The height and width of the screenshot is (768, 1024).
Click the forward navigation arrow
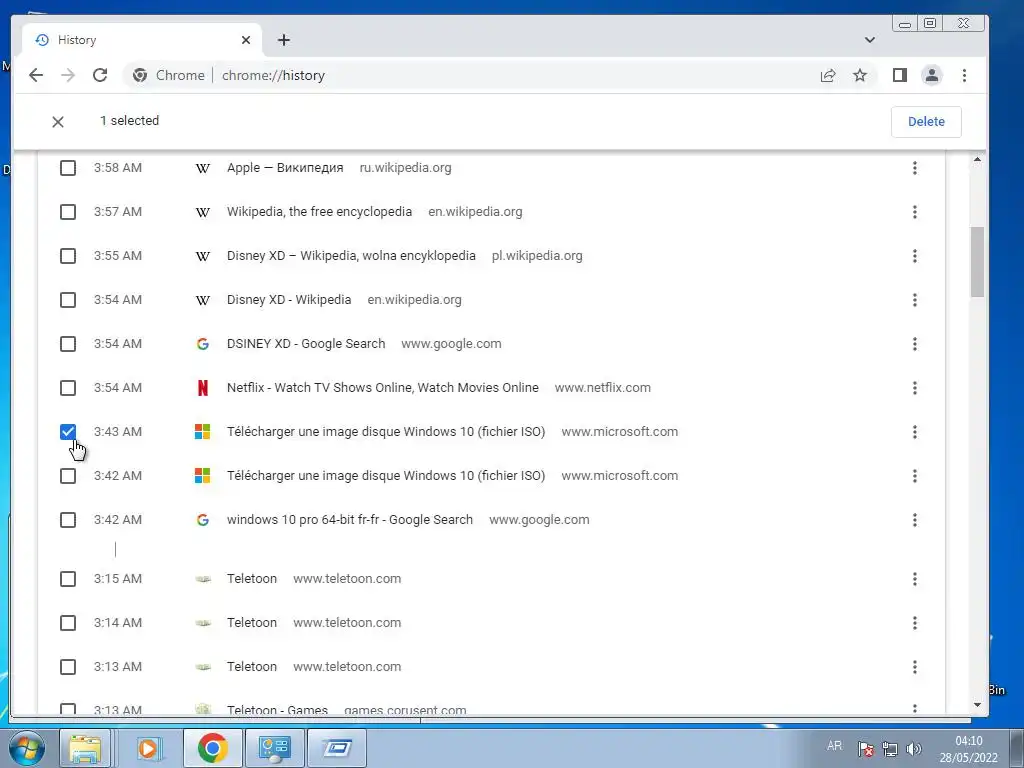(68, 75)
